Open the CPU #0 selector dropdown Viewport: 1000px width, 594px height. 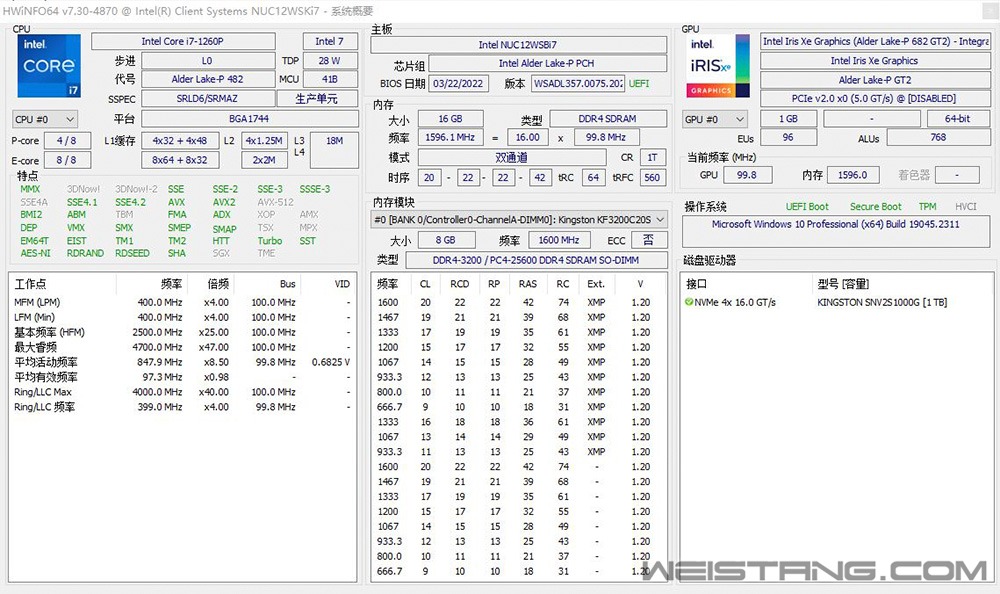(x=44, y=119)
